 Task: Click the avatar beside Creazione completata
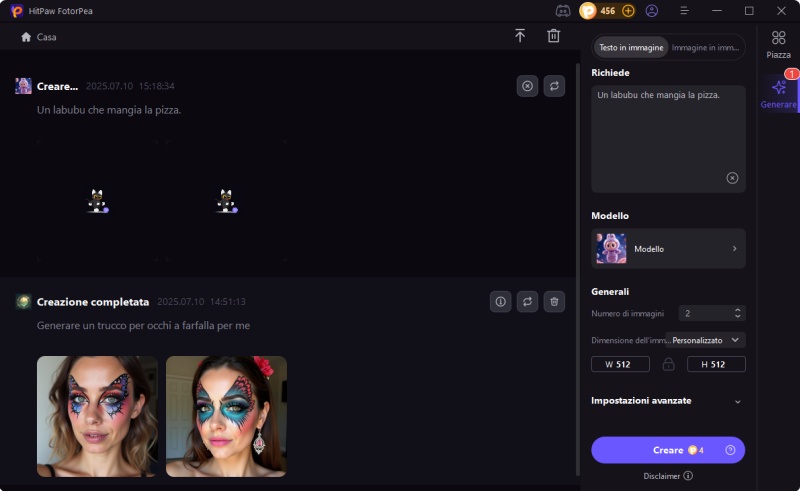23,302
